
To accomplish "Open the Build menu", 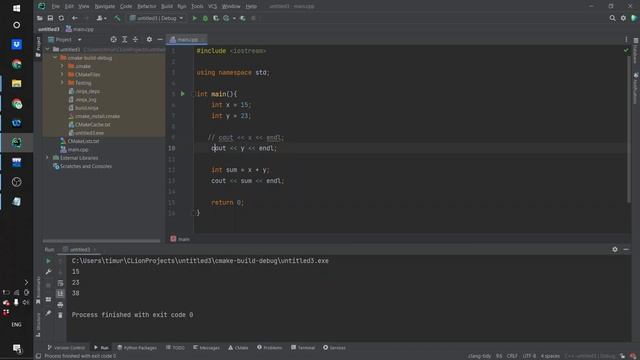I will pyautogui.click(x=167, y=7).
